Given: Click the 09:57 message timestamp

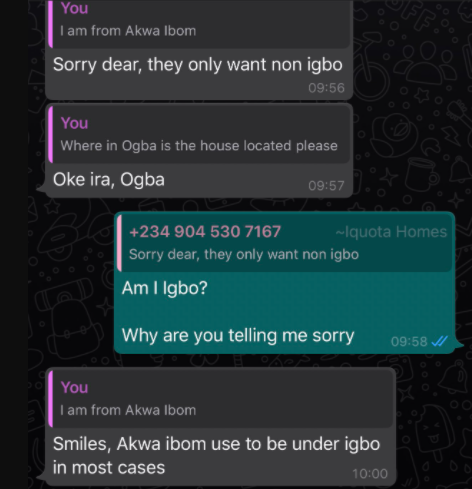Looking at the screenshot, I should [326, 185].
